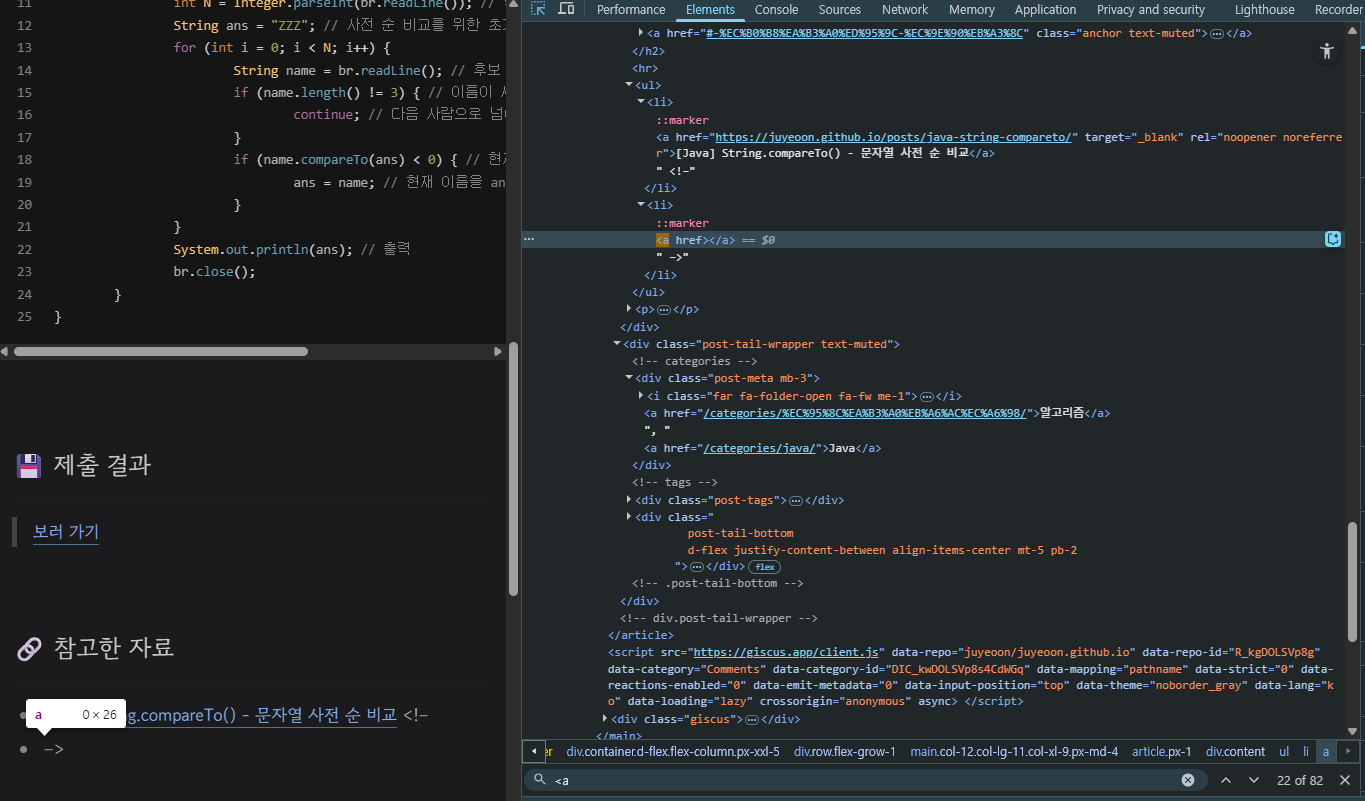This screenshot has height=801, width=1365.
Task: Click the DevTools search input field
Action: [x=865, y=780]
